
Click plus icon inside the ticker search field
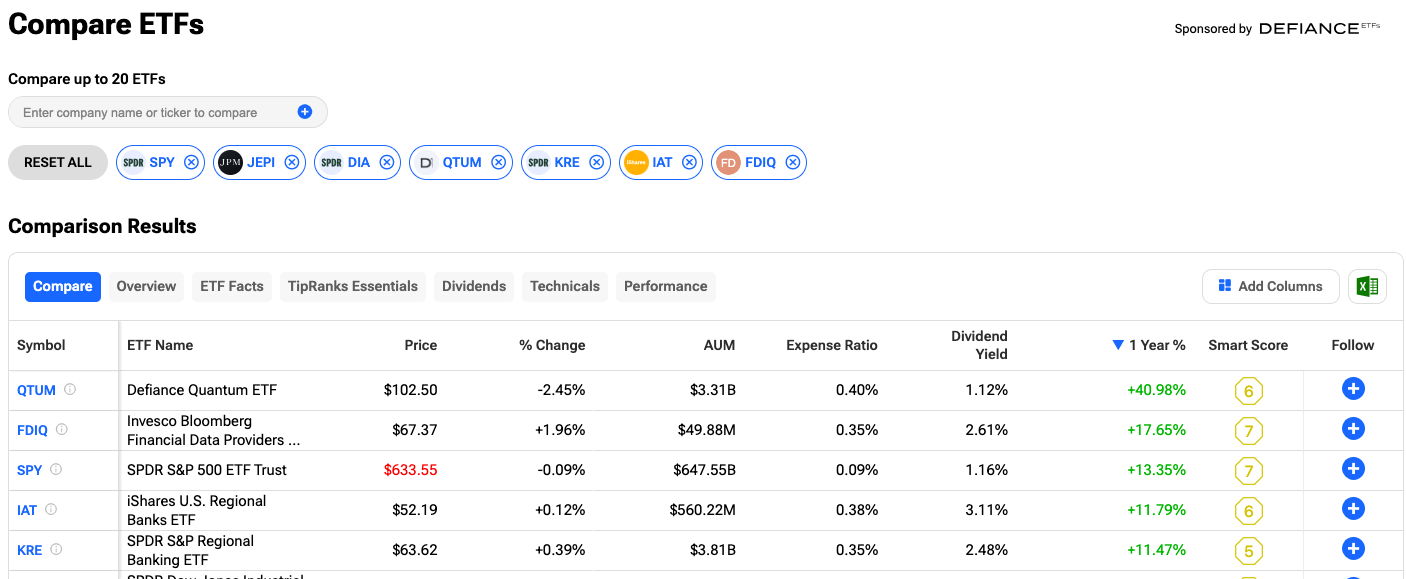tap(305, 112)
